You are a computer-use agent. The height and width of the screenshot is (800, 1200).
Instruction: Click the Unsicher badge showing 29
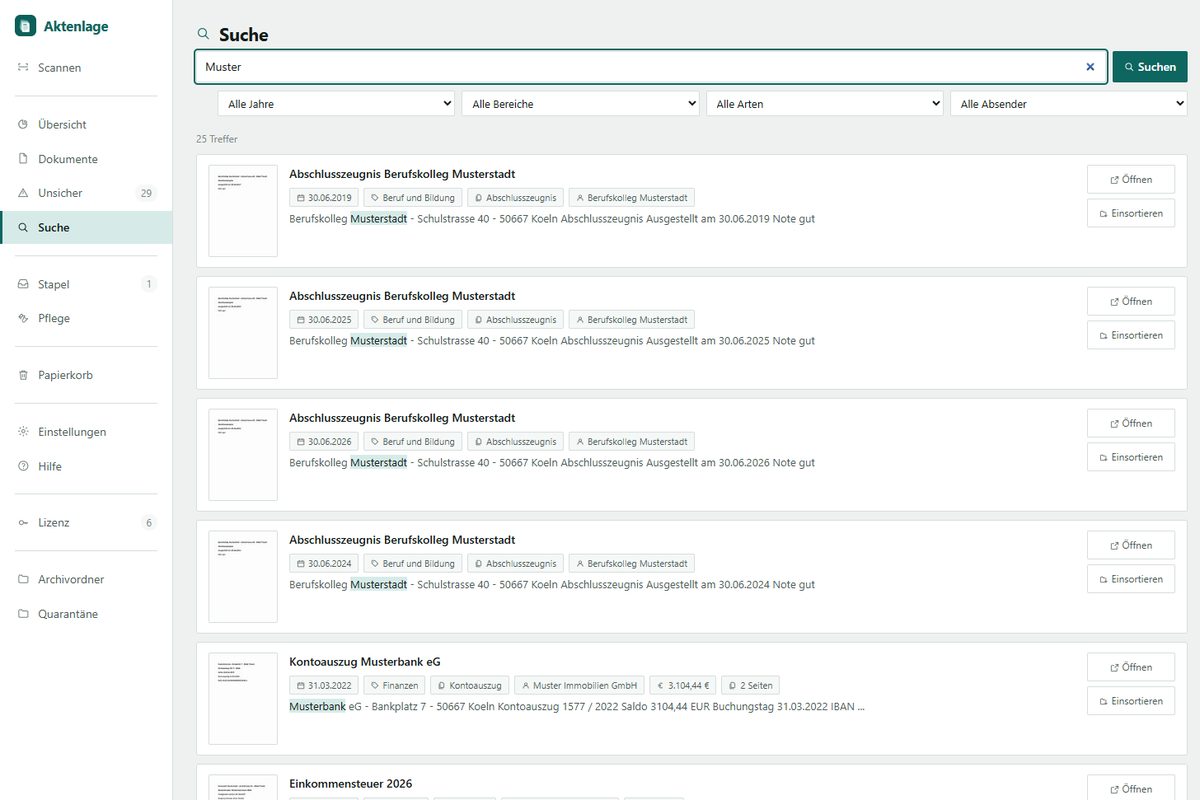pos(146,193)
